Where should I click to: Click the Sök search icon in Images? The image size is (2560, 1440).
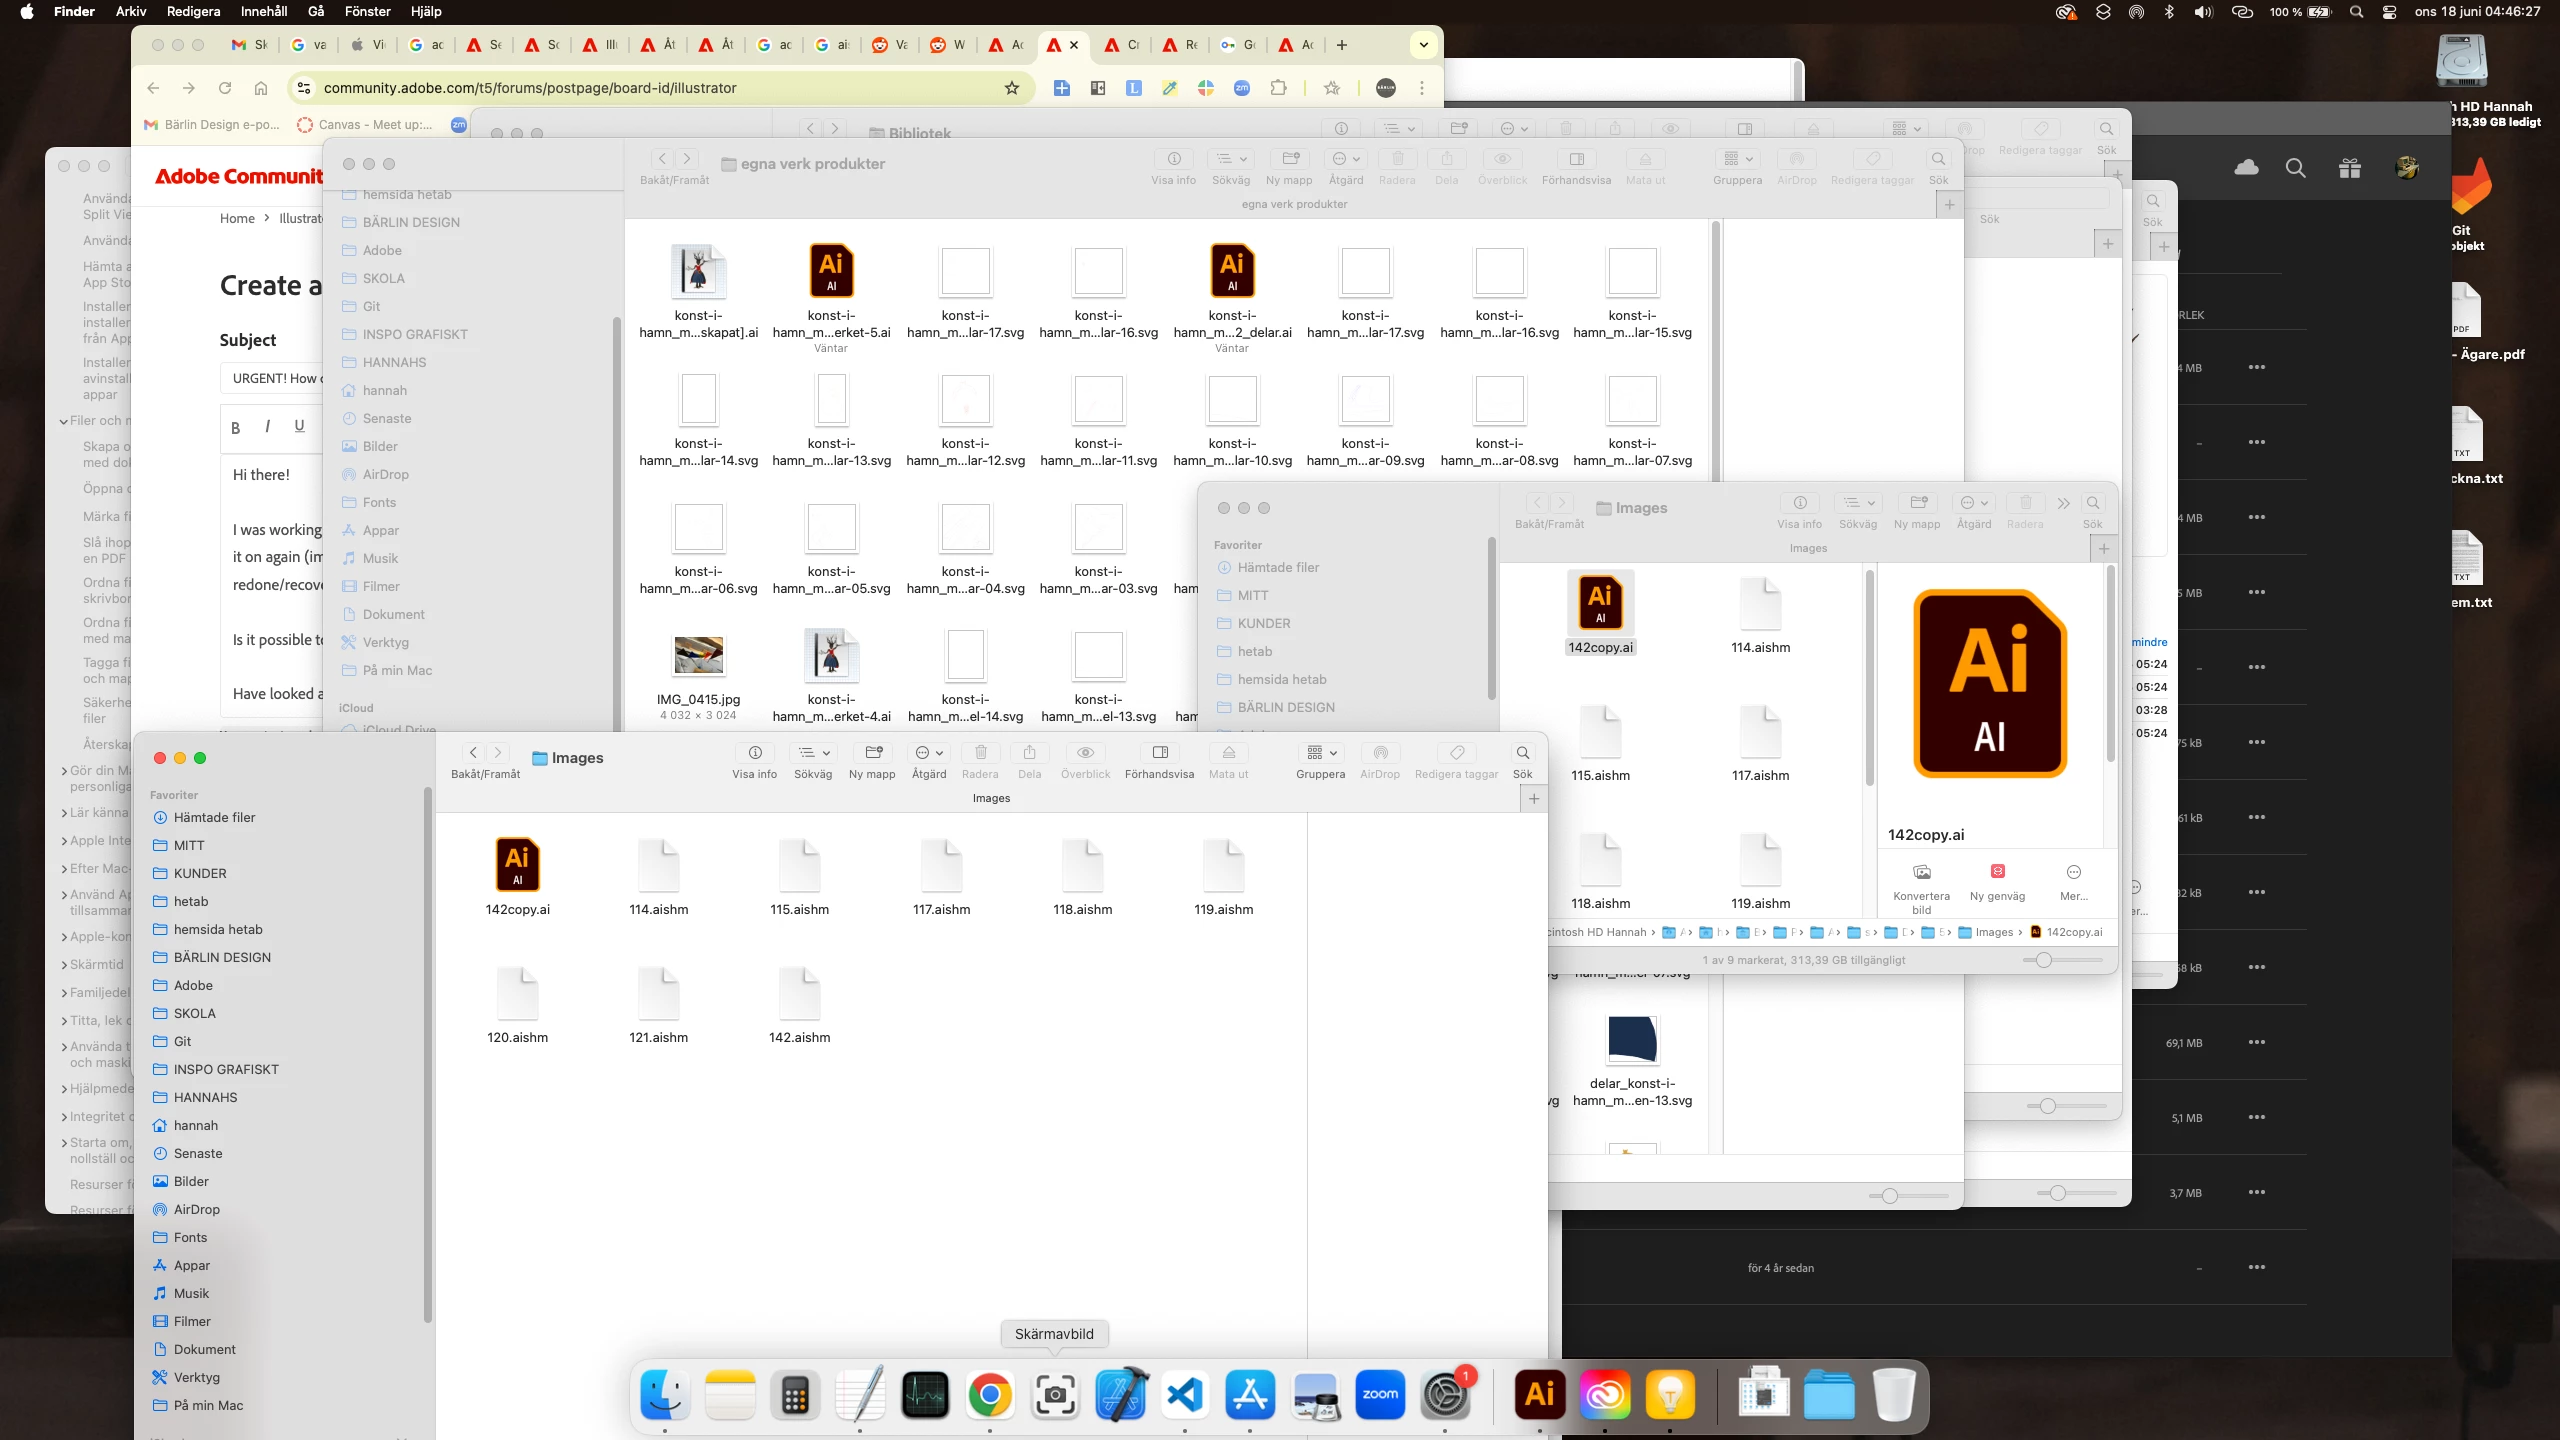(x=1522, y=753)
